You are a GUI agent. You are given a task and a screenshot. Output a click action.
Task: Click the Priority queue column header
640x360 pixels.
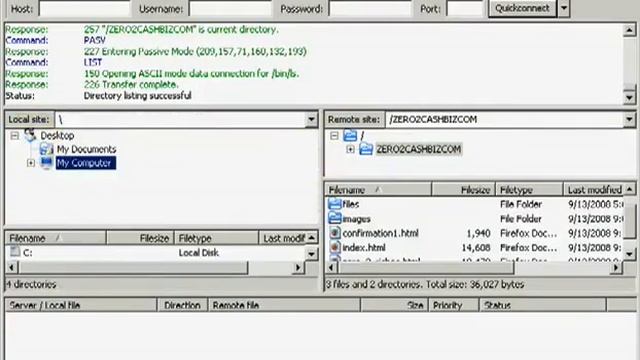453,305
